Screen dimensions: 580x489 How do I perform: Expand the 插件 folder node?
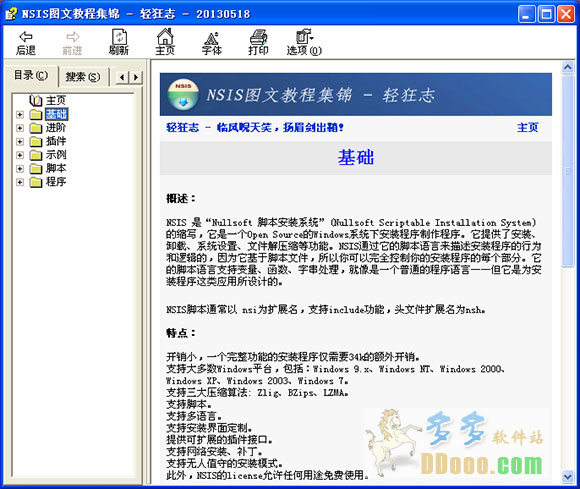pyautogui.click(x=20, y=142)
